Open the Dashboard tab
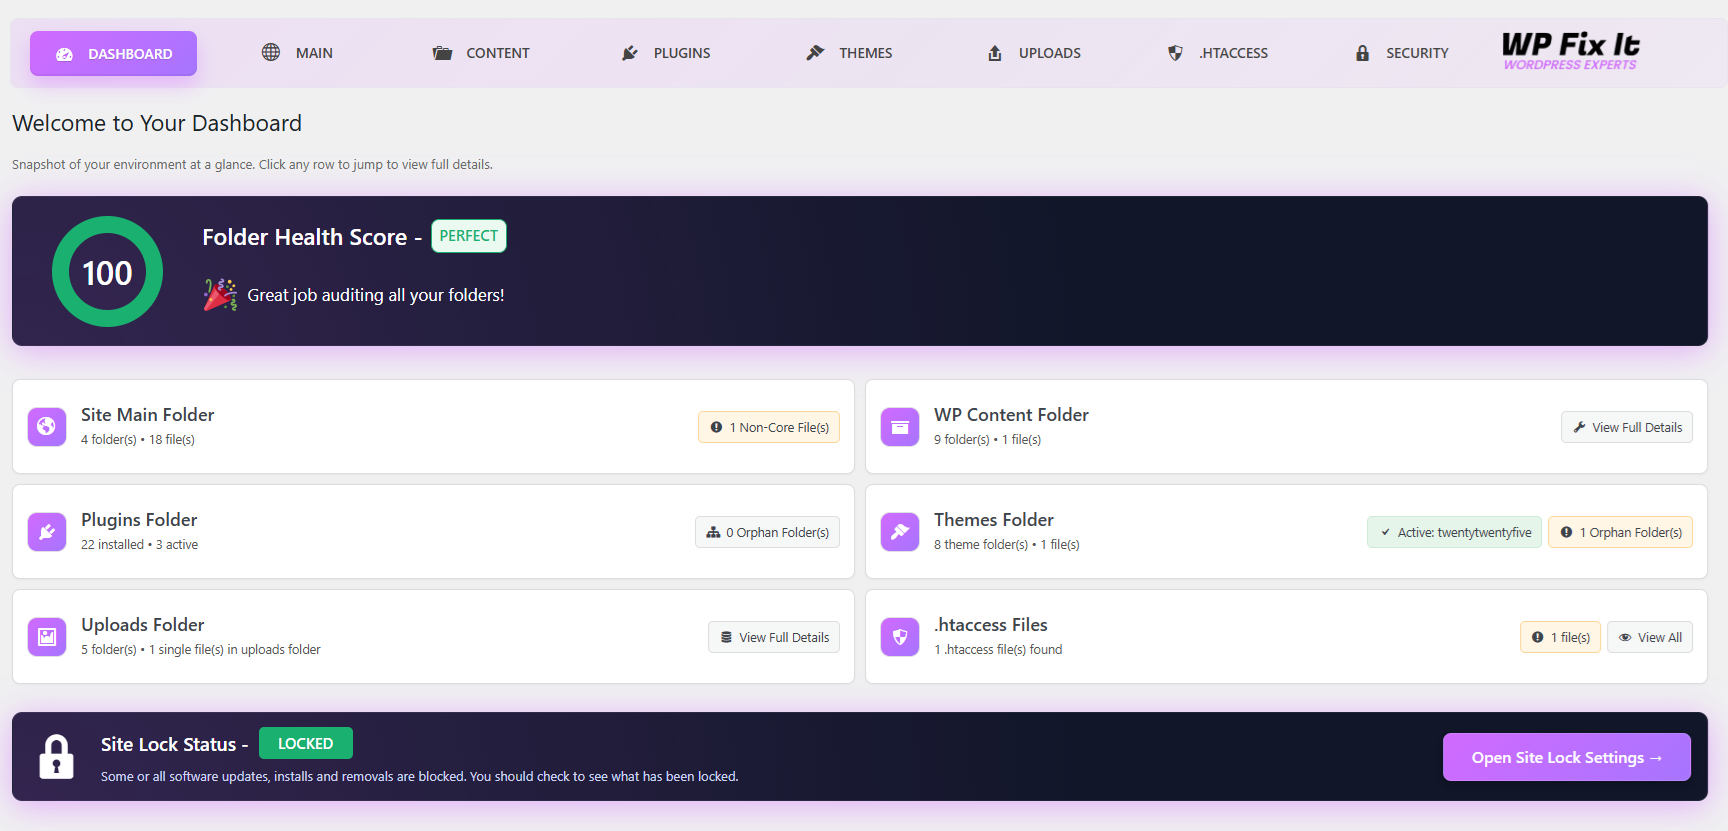Image resolution: width=1728 pixels, height=831 pixels. 113,53
